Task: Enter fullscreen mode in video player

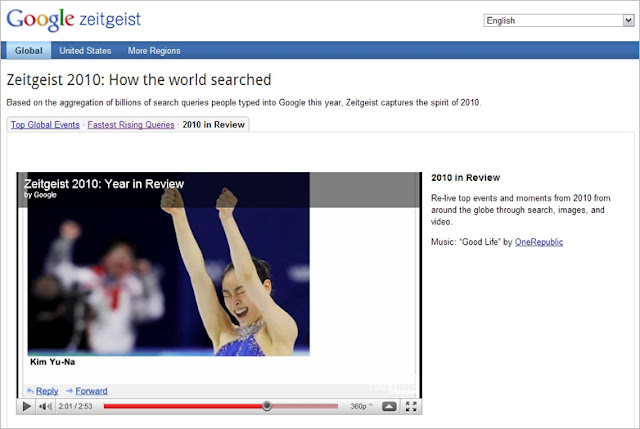Action: 411,407
